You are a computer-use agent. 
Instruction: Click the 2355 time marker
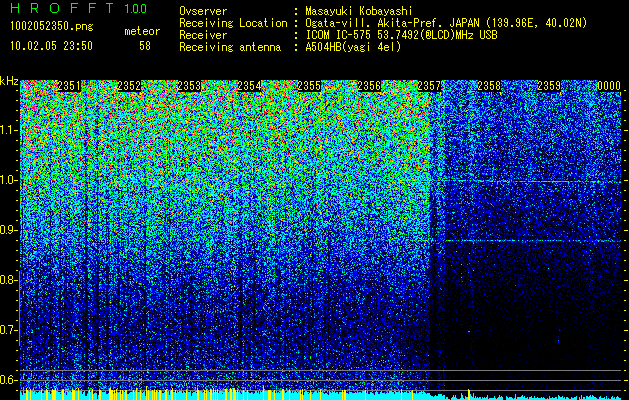(309, 86)
